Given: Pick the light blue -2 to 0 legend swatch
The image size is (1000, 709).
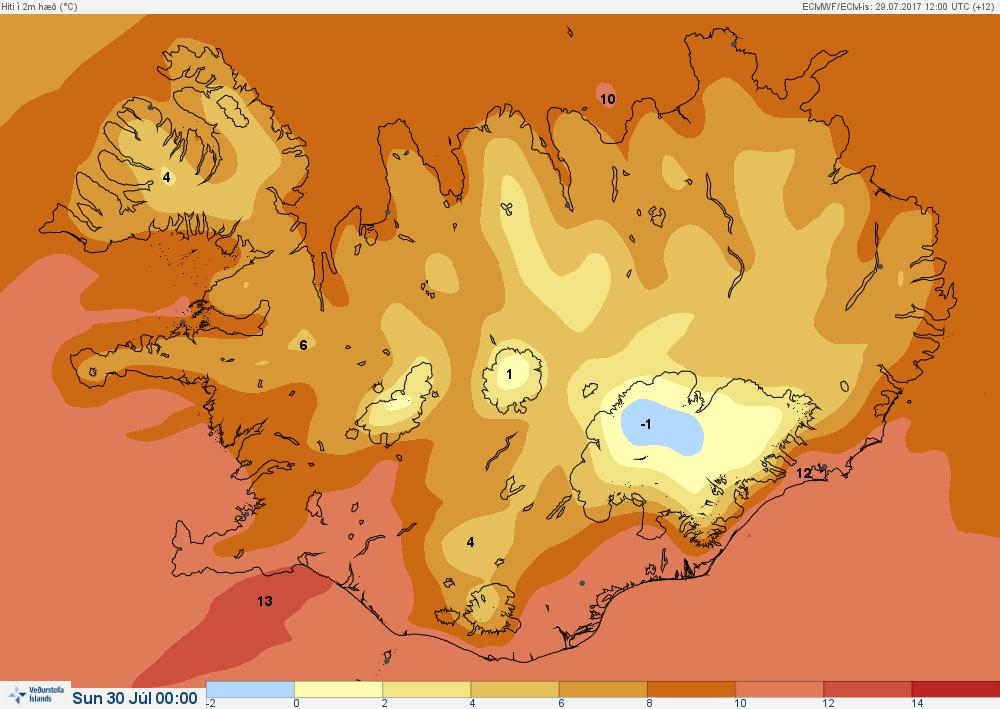Looking at the screenshot, I should [x=250, y=689].
